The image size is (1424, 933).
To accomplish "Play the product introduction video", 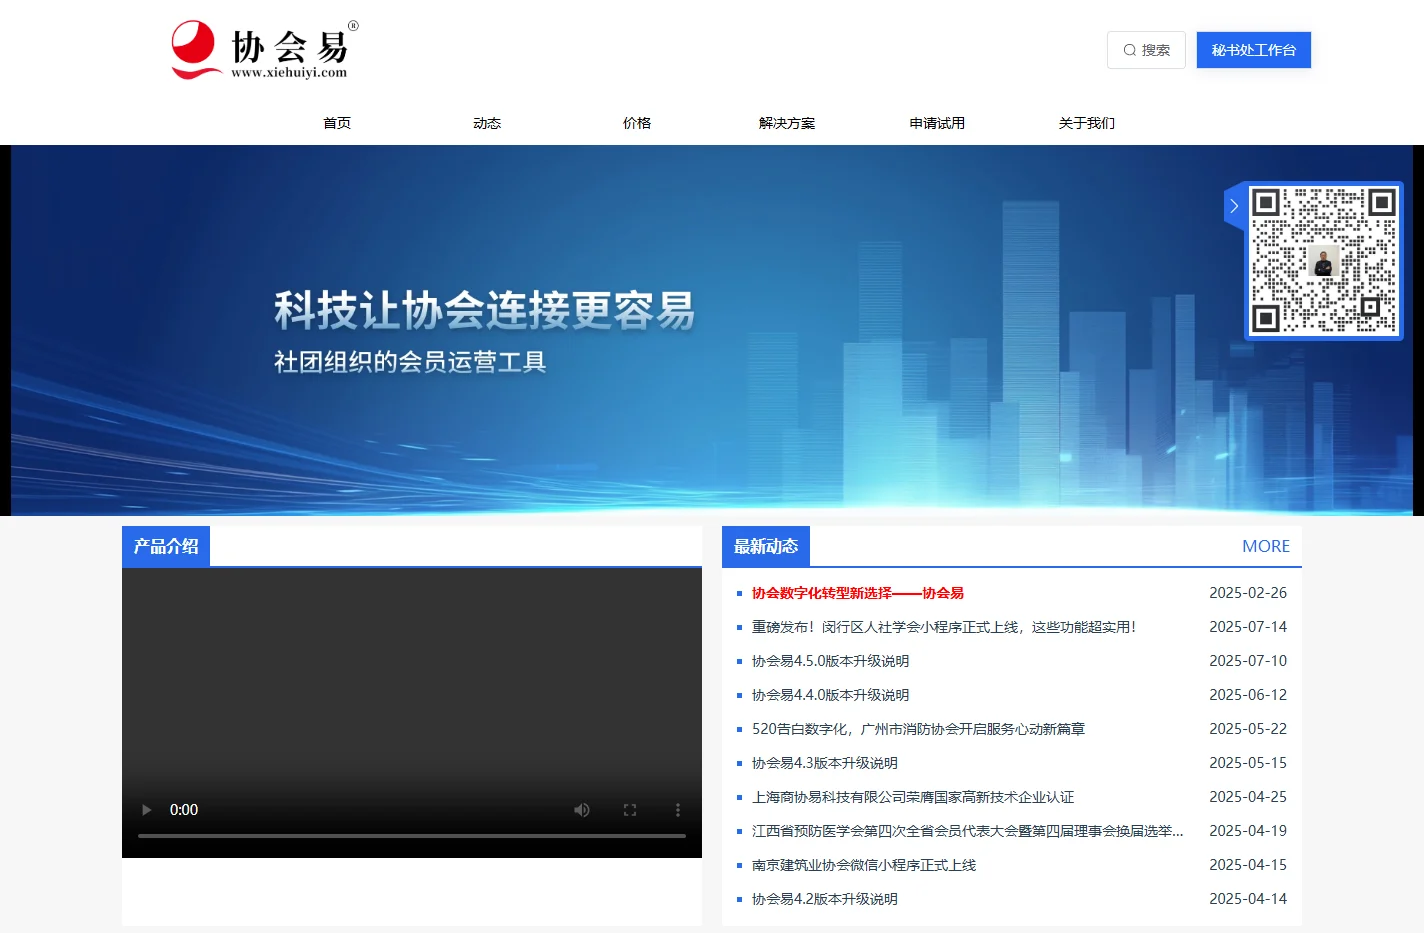I will tap(147, 810).
